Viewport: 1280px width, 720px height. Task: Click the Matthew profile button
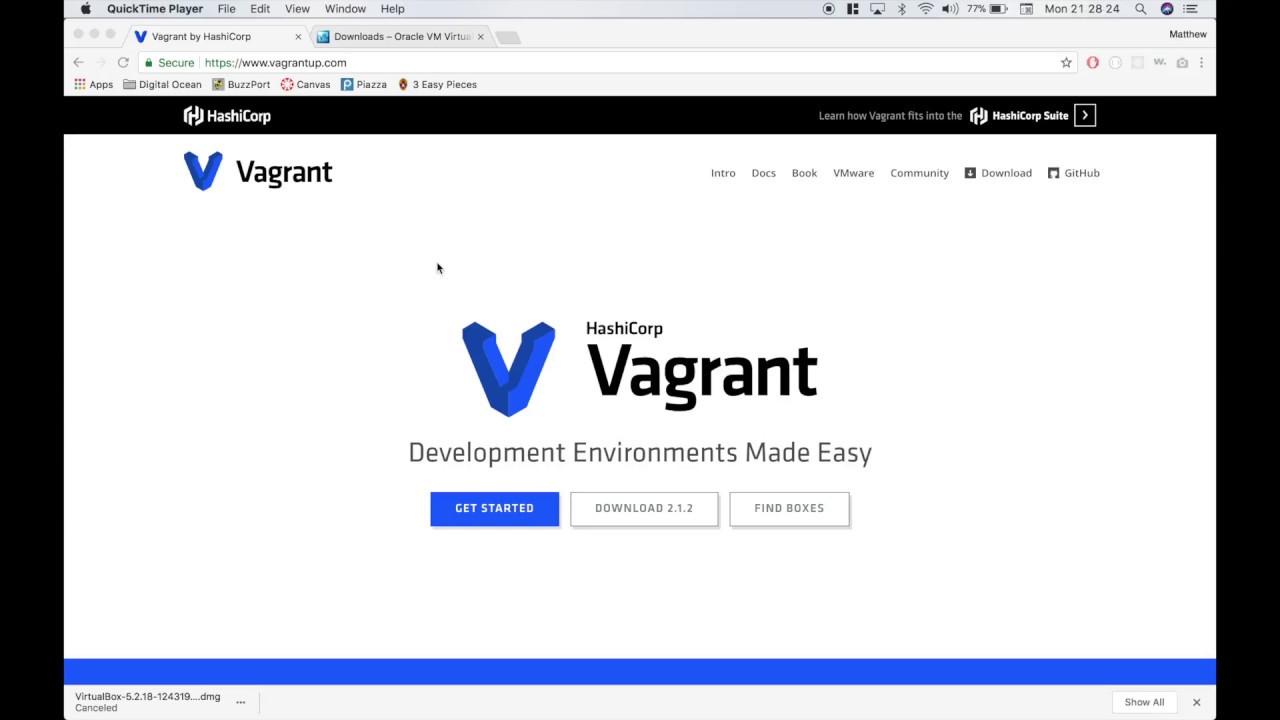click(x=1188, y=34)
